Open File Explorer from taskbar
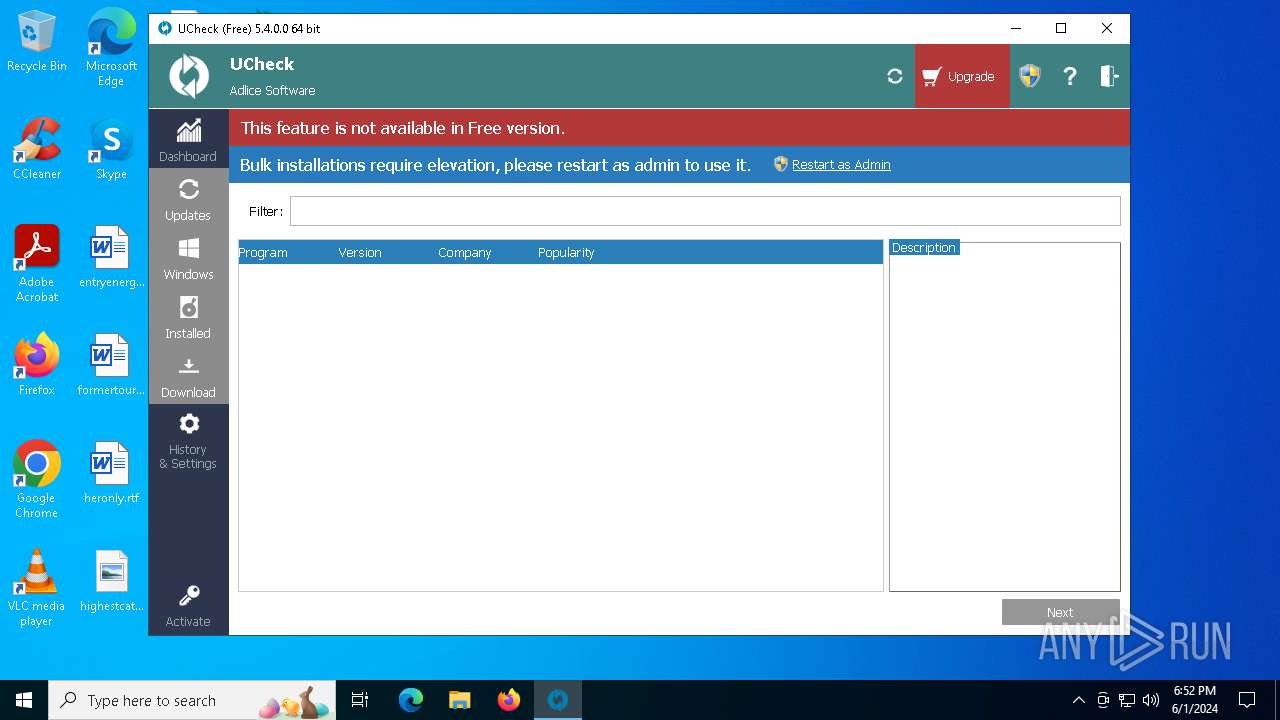Viewport: 1280px width, 720px height. 459,700
